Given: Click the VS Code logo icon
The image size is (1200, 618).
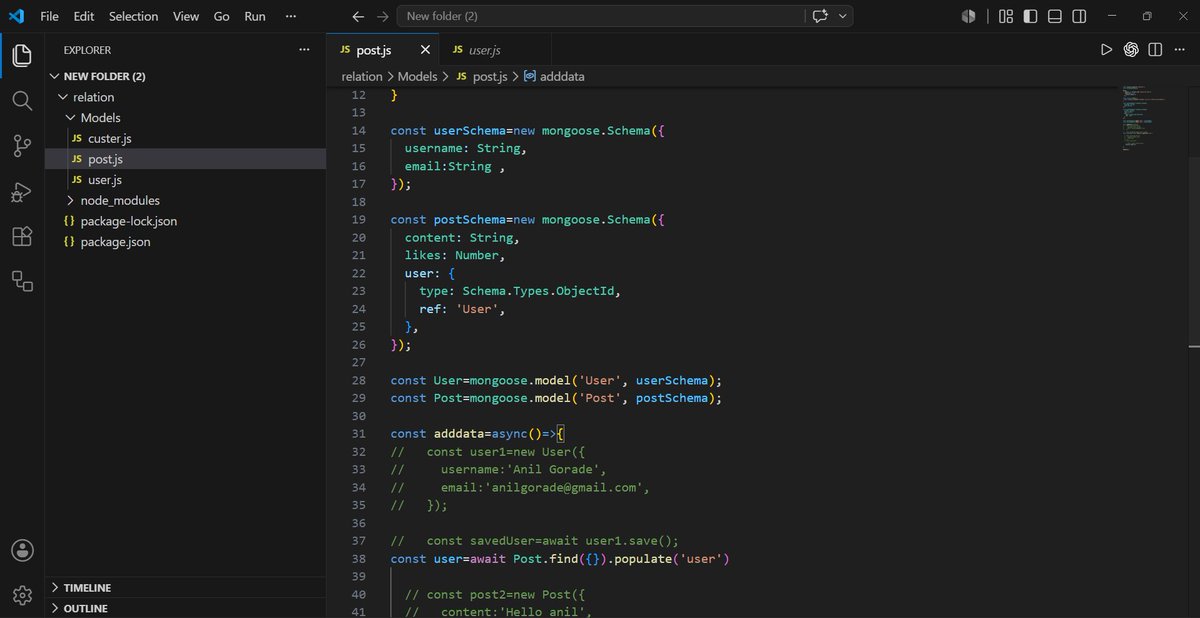Looking at the screenshot, I should pyautogui.click(x=16, y=16).
